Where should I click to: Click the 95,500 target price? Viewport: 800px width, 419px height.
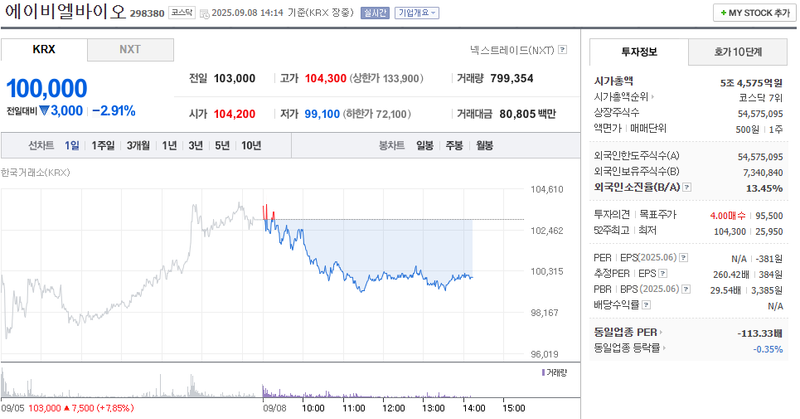click(x=769, y=216)
